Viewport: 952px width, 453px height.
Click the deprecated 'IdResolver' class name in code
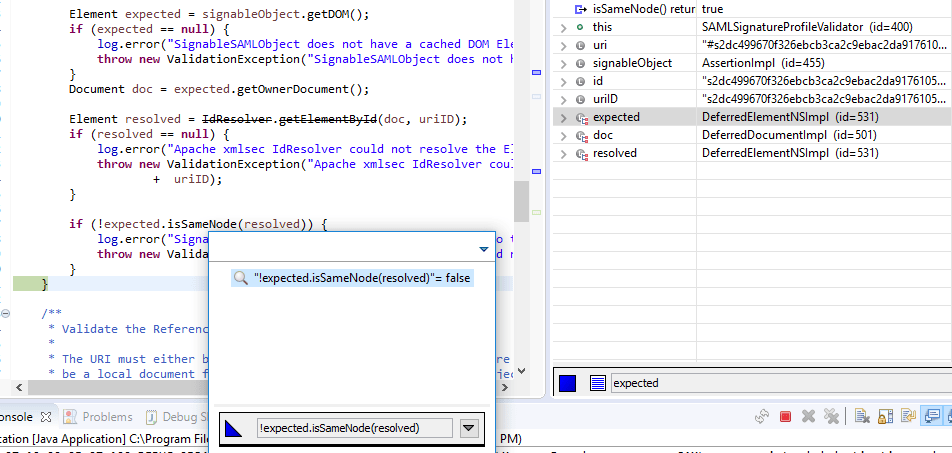(237, 119)
